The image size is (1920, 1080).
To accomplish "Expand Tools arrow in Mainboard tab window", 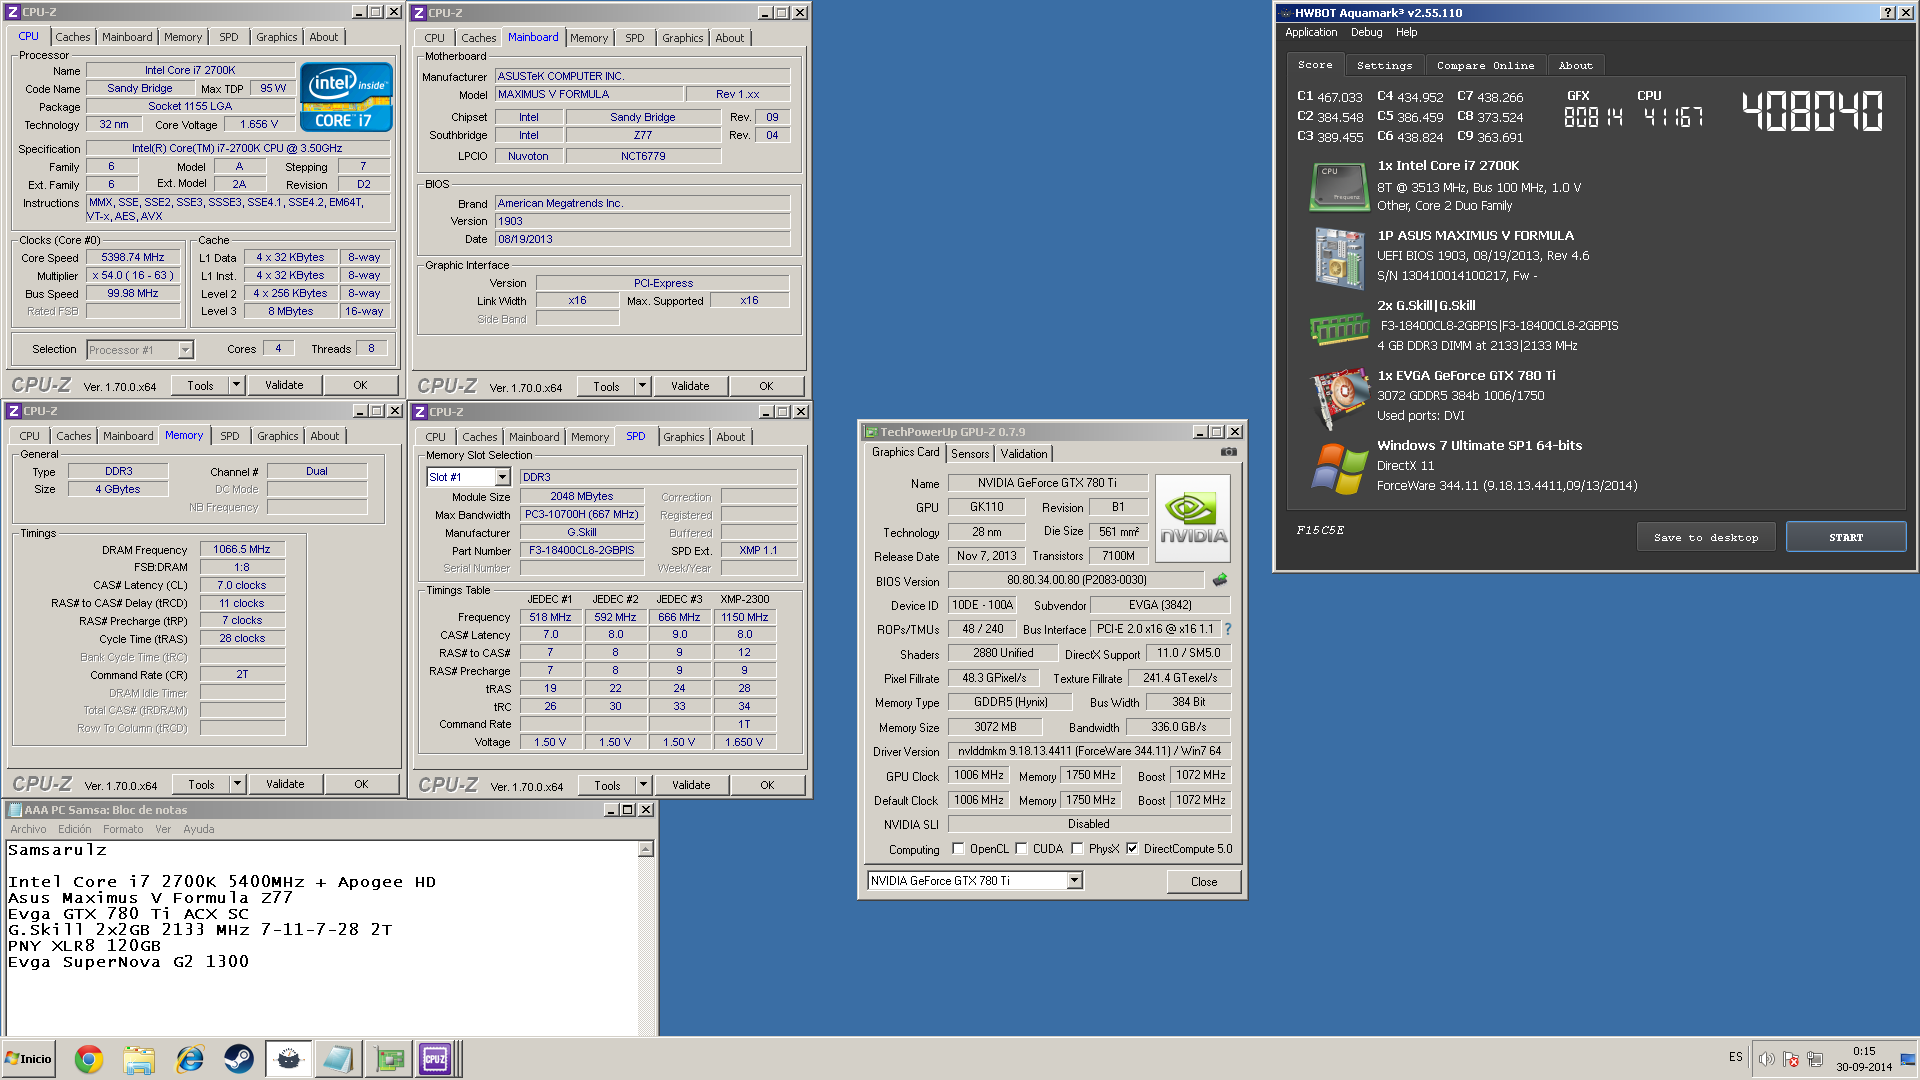I will coord(643,386).
